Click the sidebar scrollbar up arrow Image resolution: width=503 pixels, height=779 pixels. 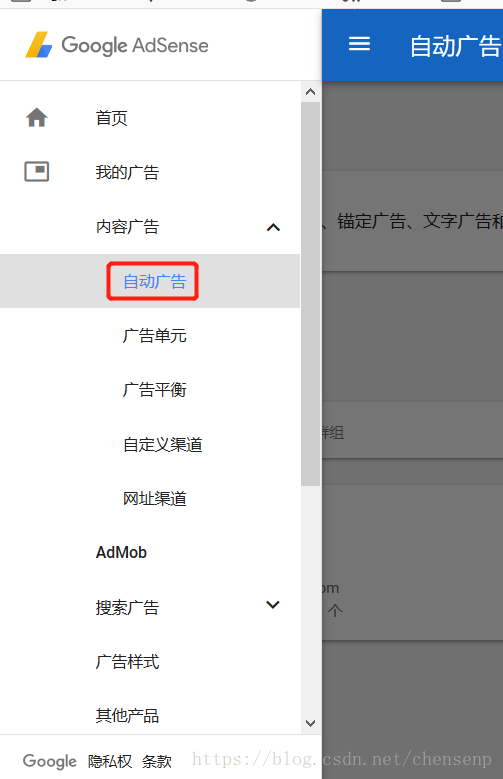(311, 92)
